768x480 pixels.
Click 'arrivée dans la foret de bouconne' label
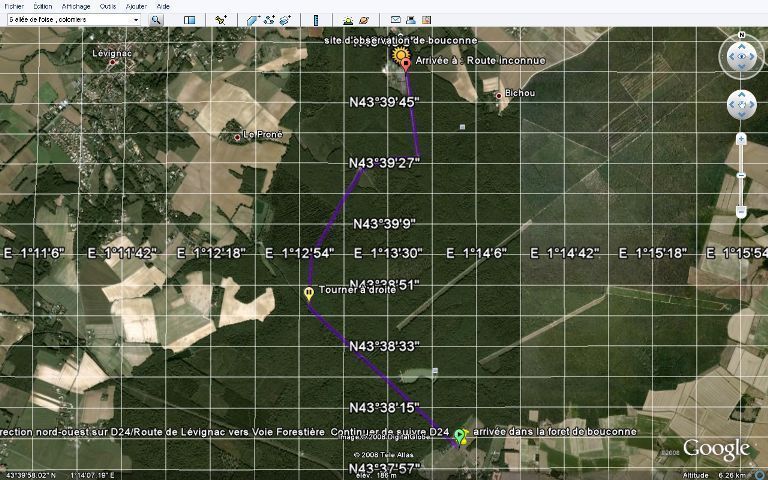point(555,432)
